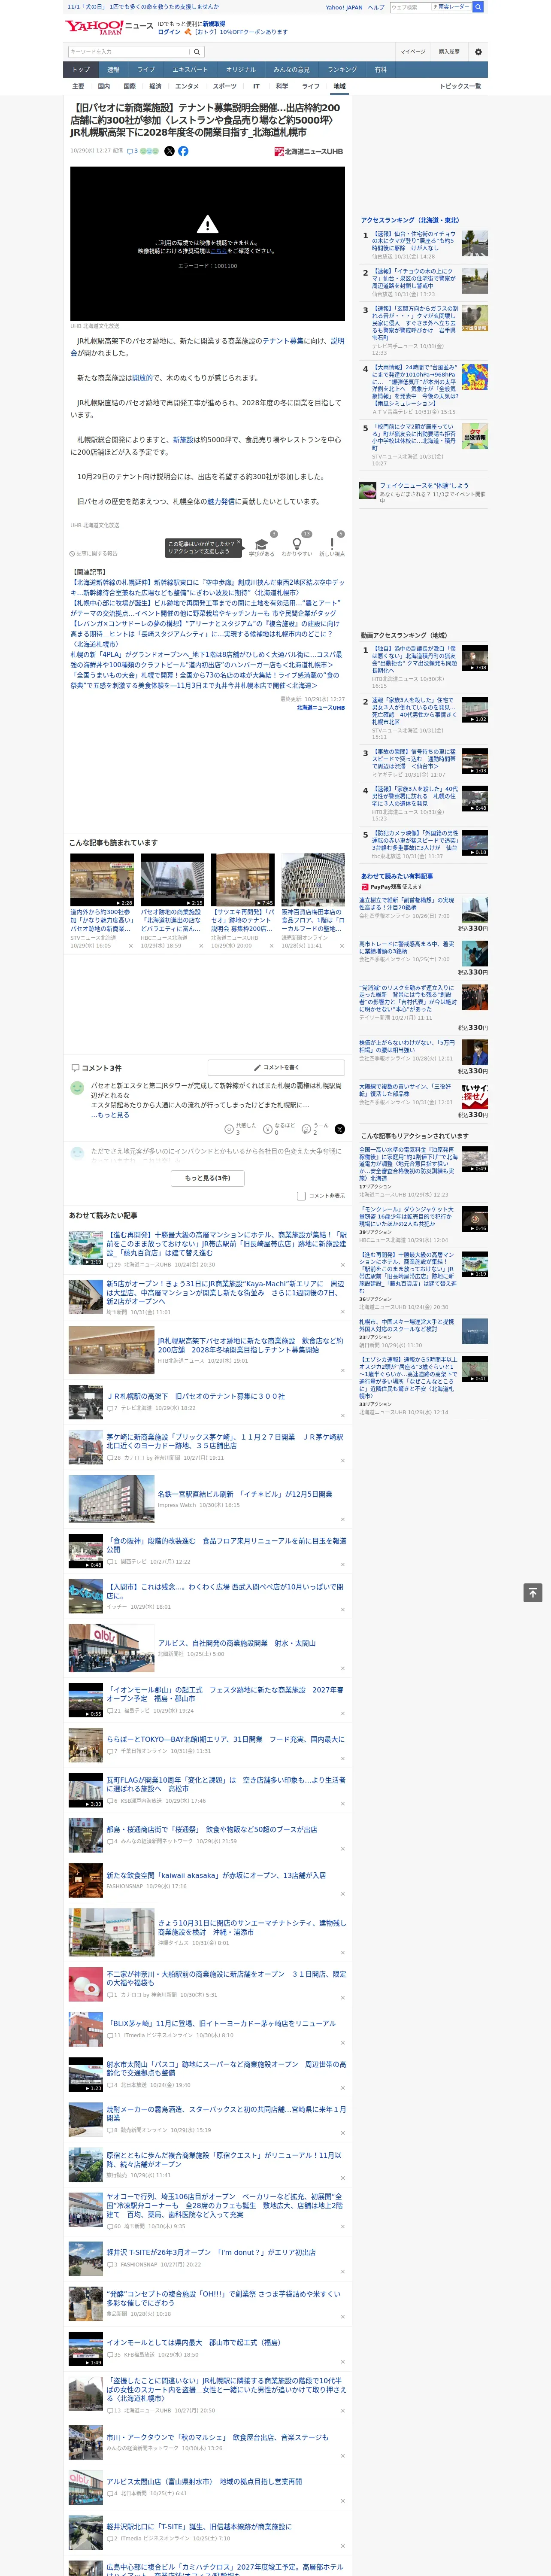Open the 画面レーダー search dropdown

click(452, 7)
